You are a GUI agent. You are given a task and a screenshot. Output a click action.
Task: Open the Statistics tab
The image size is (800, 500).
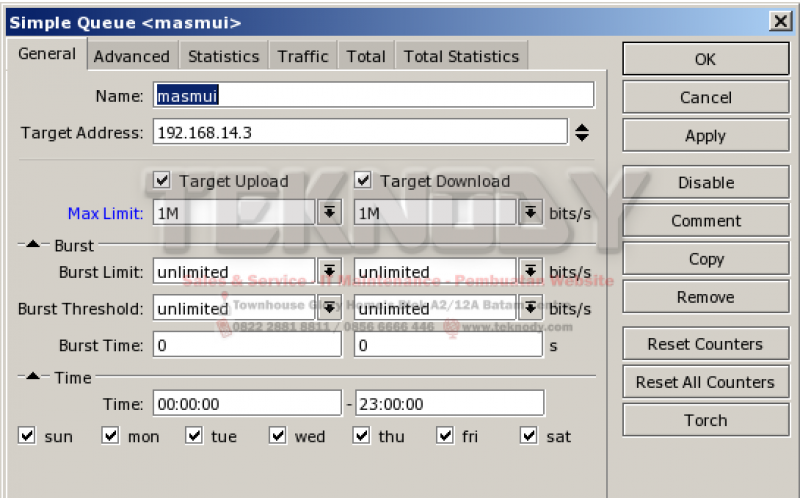click(223, 56)
